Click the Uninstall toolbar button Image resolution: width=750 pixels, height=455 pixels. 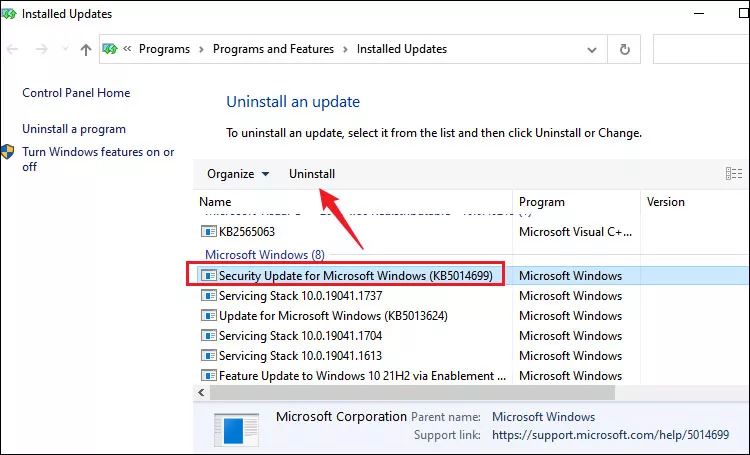312,174
